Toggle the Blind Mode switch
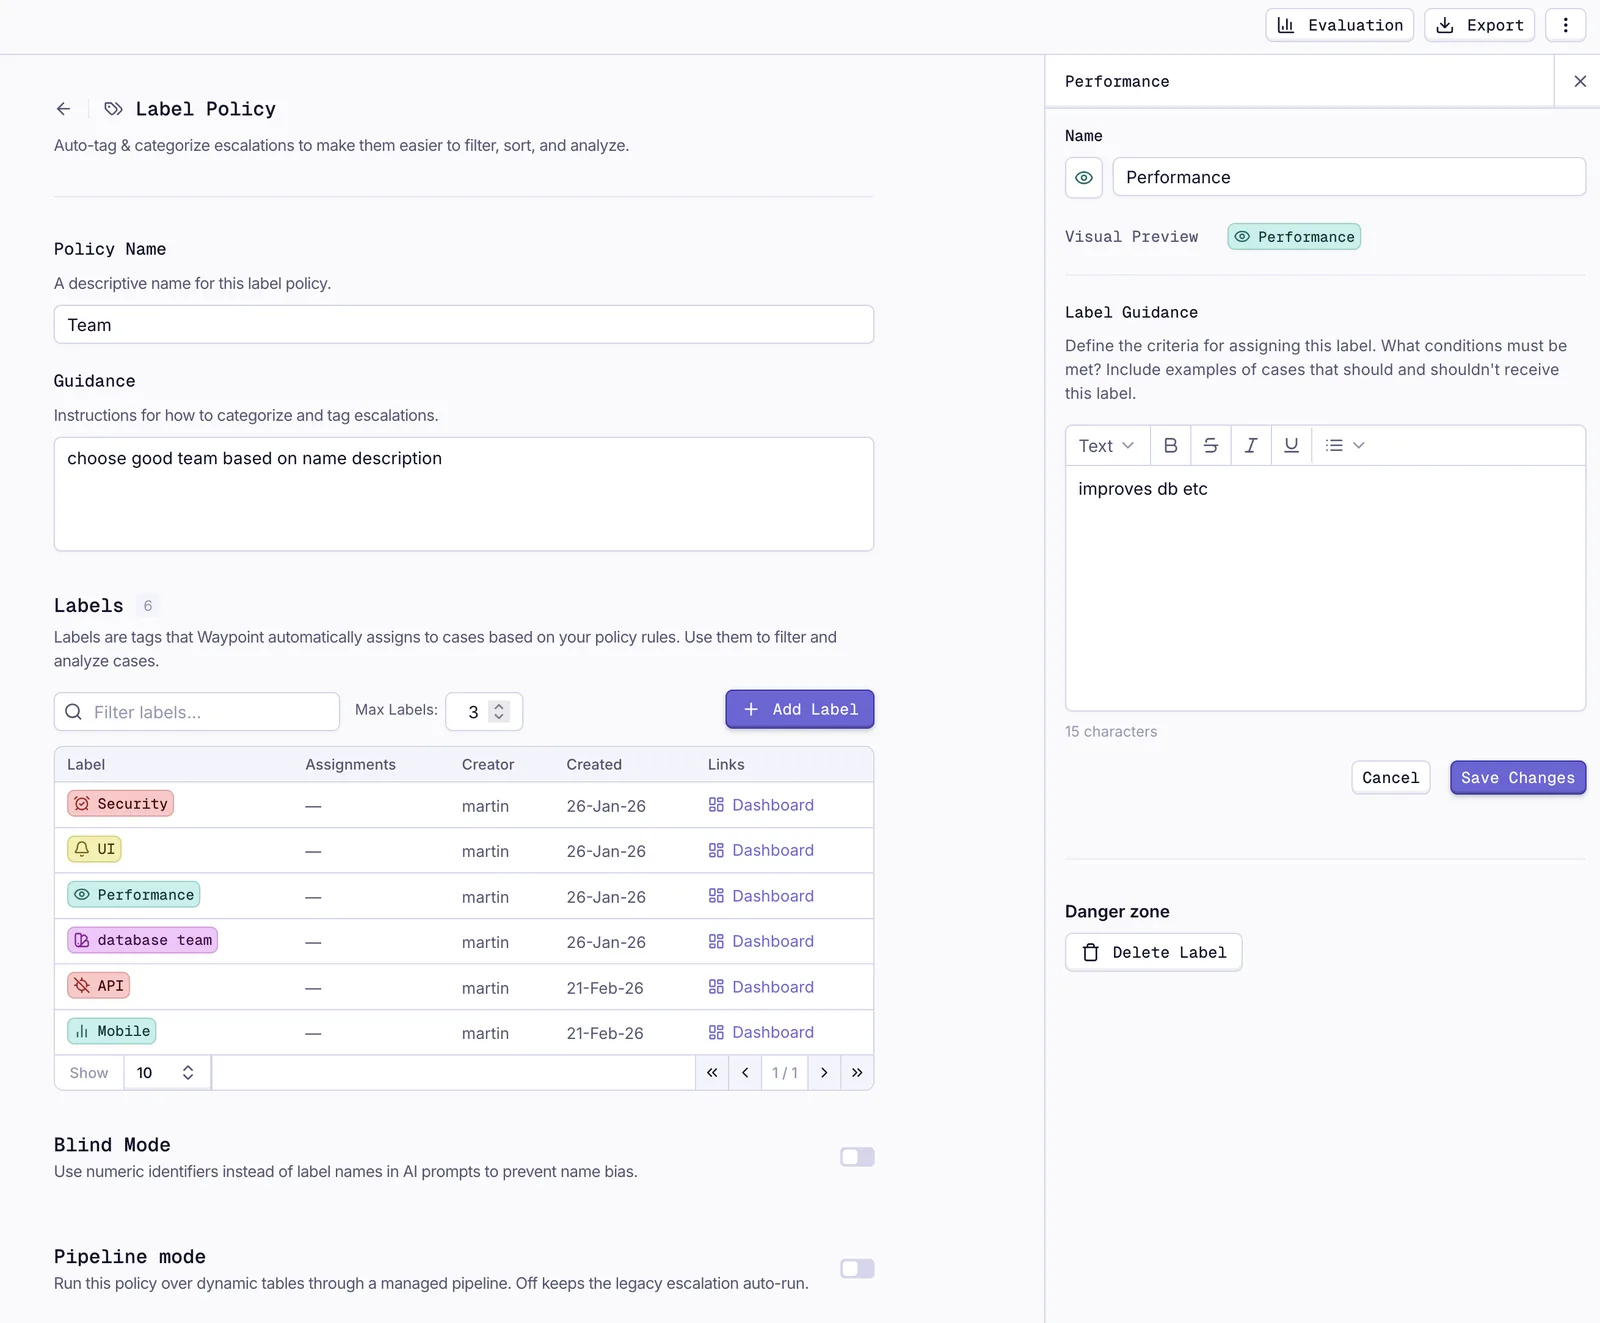1600x1323 pixels. pyautogui.click(x=857, y=1157)
